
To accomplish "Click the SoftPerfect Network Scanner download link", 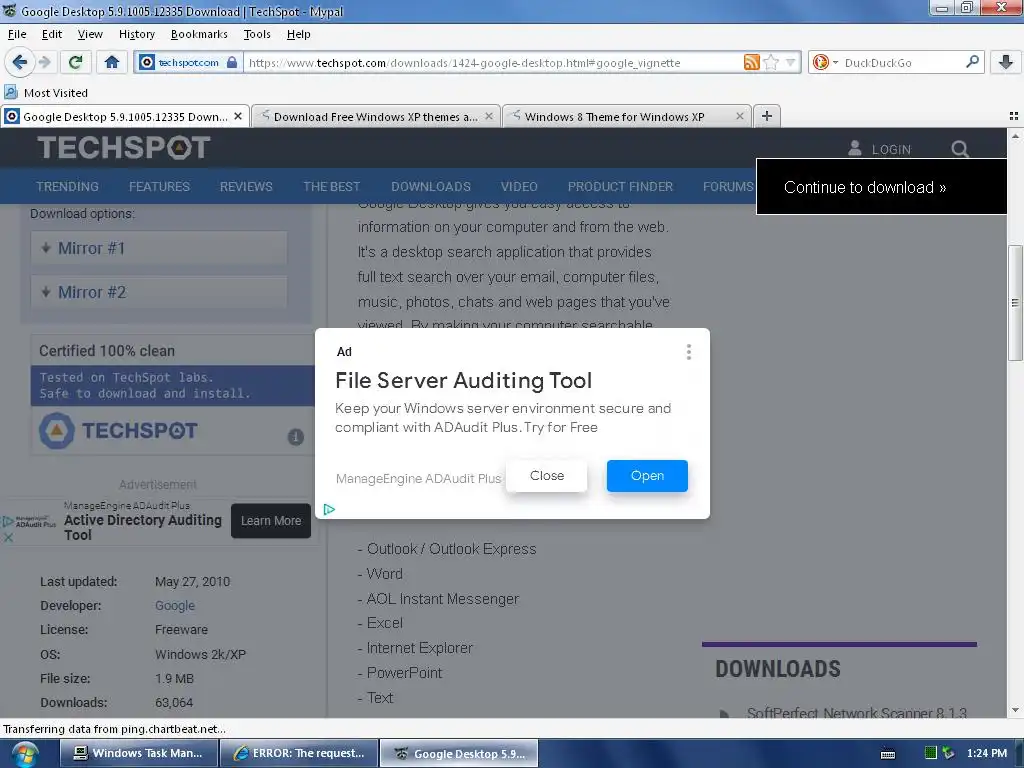I will click(x=856, y=712).
